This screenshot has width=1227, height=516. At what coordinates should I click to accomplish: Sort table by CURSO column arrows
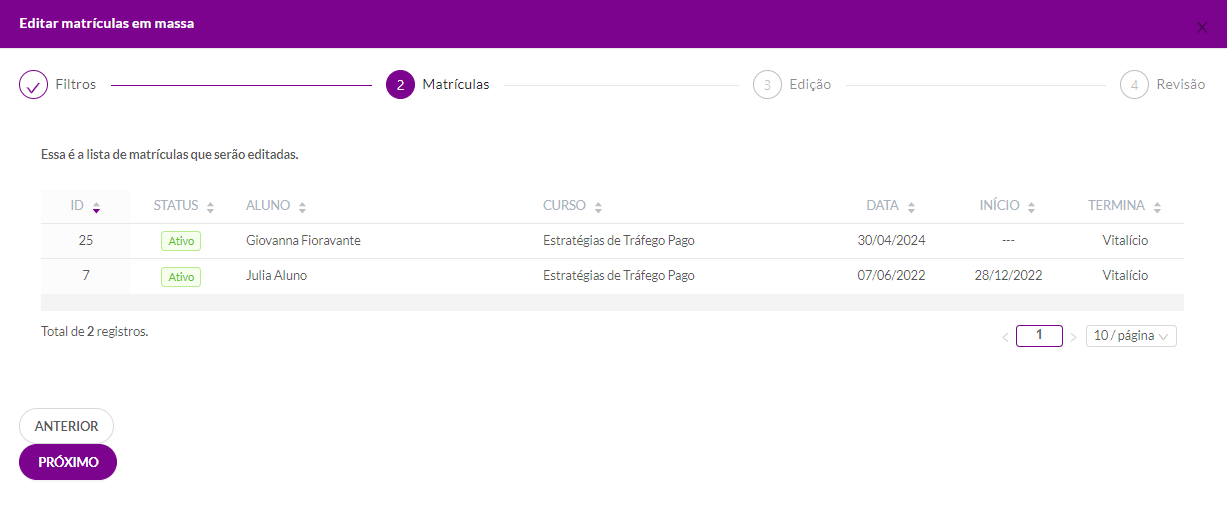click(598, 207)
